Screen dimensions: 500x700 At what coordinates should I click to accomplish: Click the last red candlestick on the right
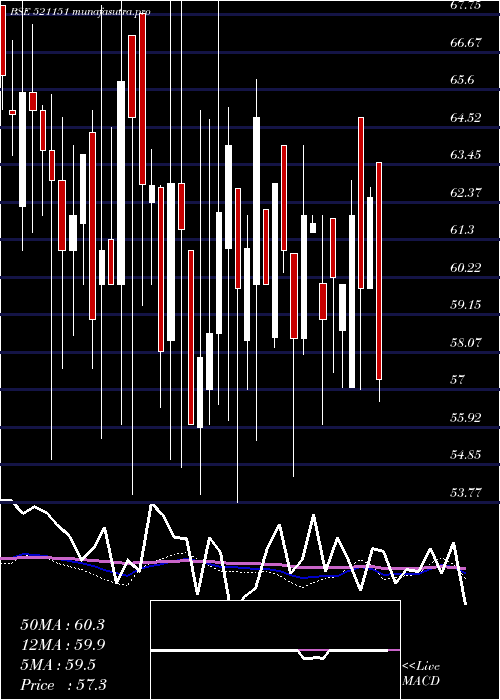click(x=379, y=271)
